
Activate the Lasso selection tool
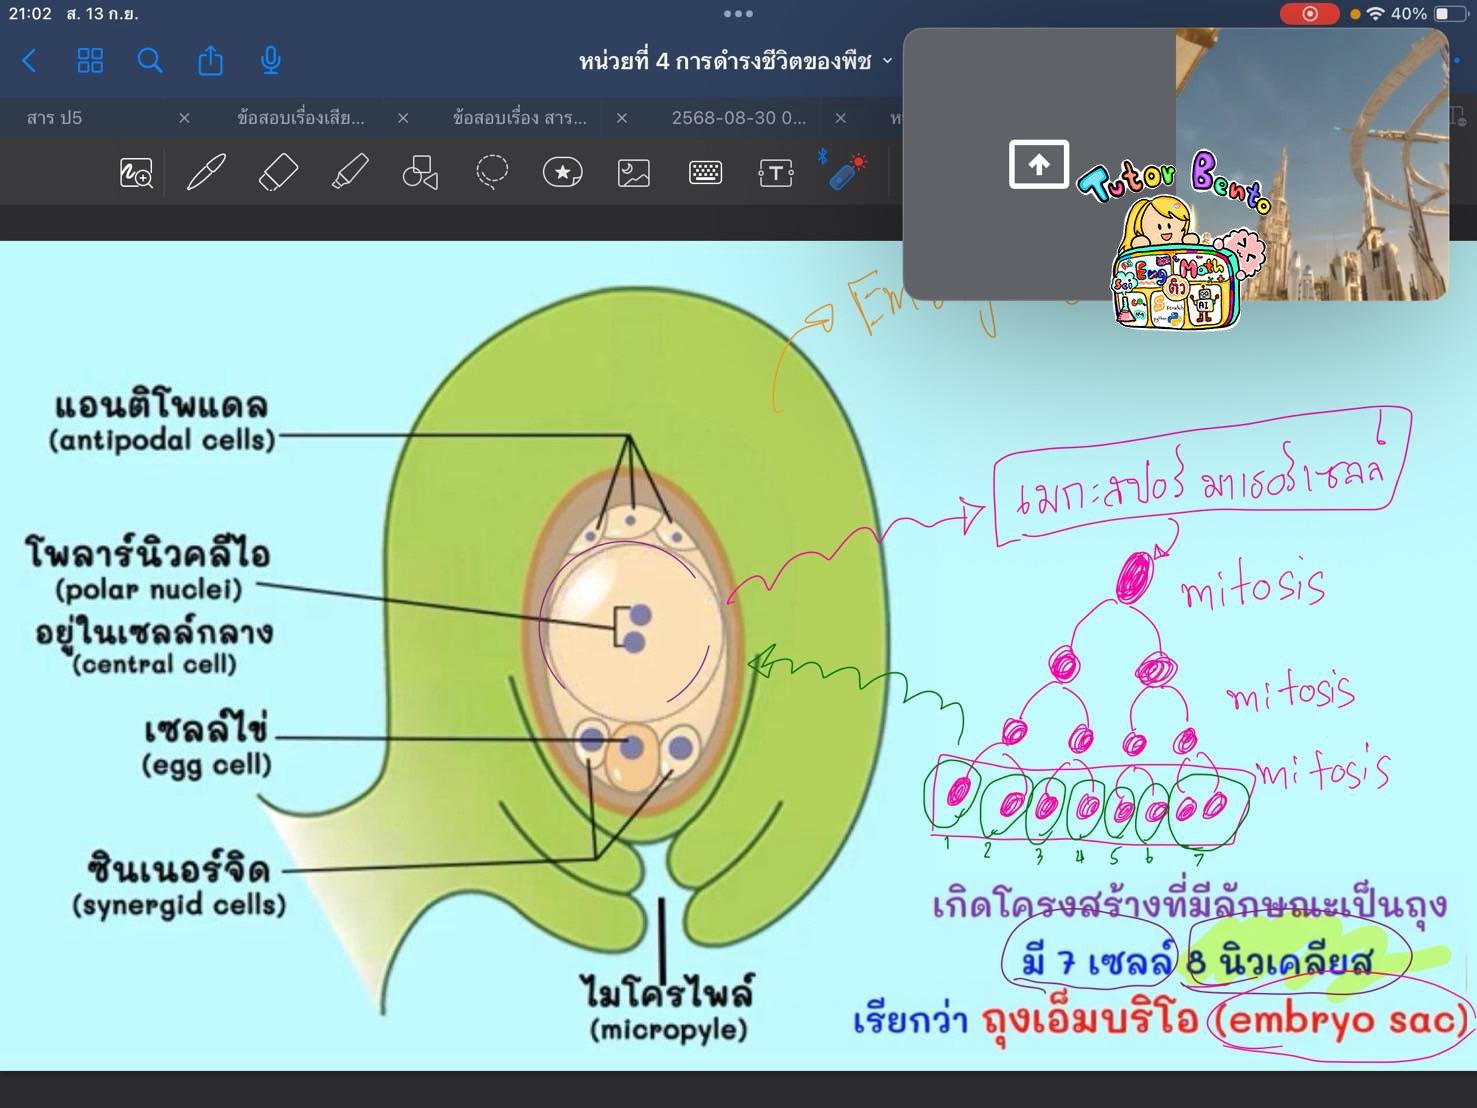tap(491, 172)
